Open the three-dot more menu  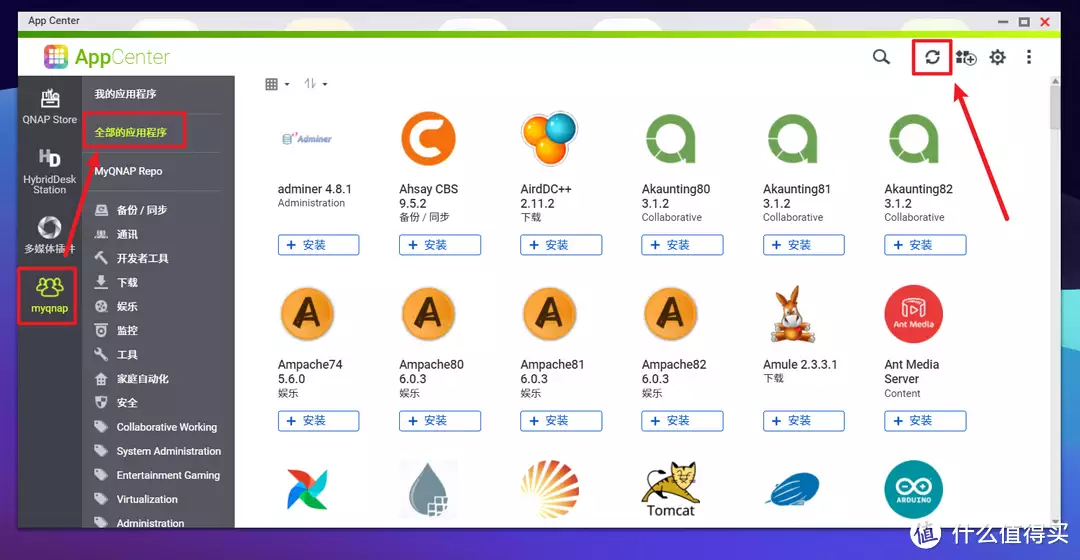tap(1029, 57)
